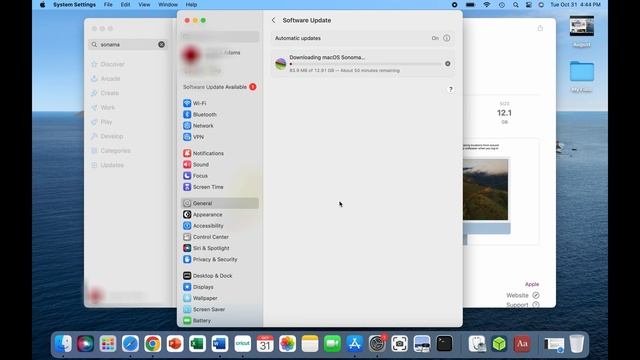Cancel the macOS Sonoma download
The height and width of the screenshot is (360, 640).
click(x=448, y=64)
